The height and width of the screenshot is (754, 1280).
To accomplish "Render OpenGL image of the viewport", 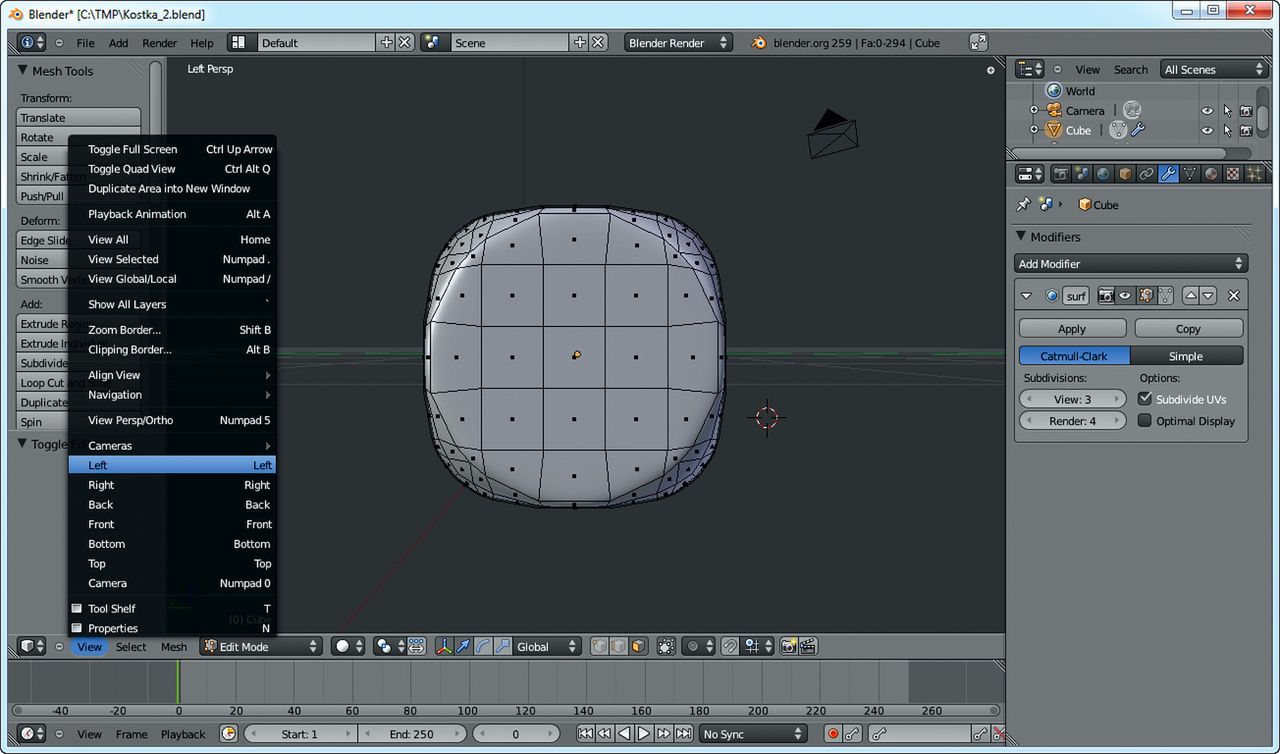I will click(x=789, y=647).
